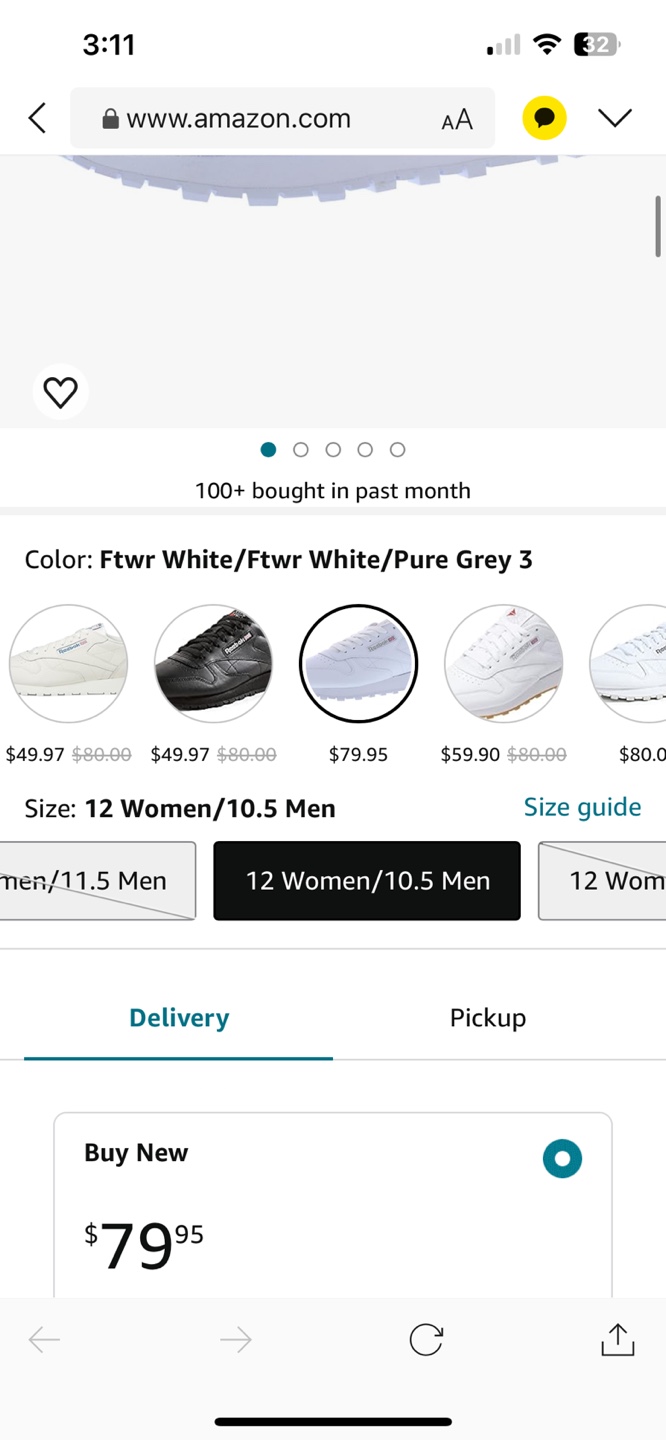Choose size 12 Women/10.5 Men button

pos(366,881)
